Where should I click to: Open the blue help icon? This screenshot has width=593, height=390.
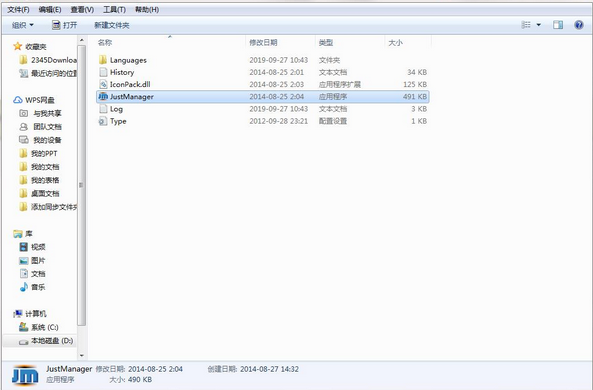tap(579, 25)
